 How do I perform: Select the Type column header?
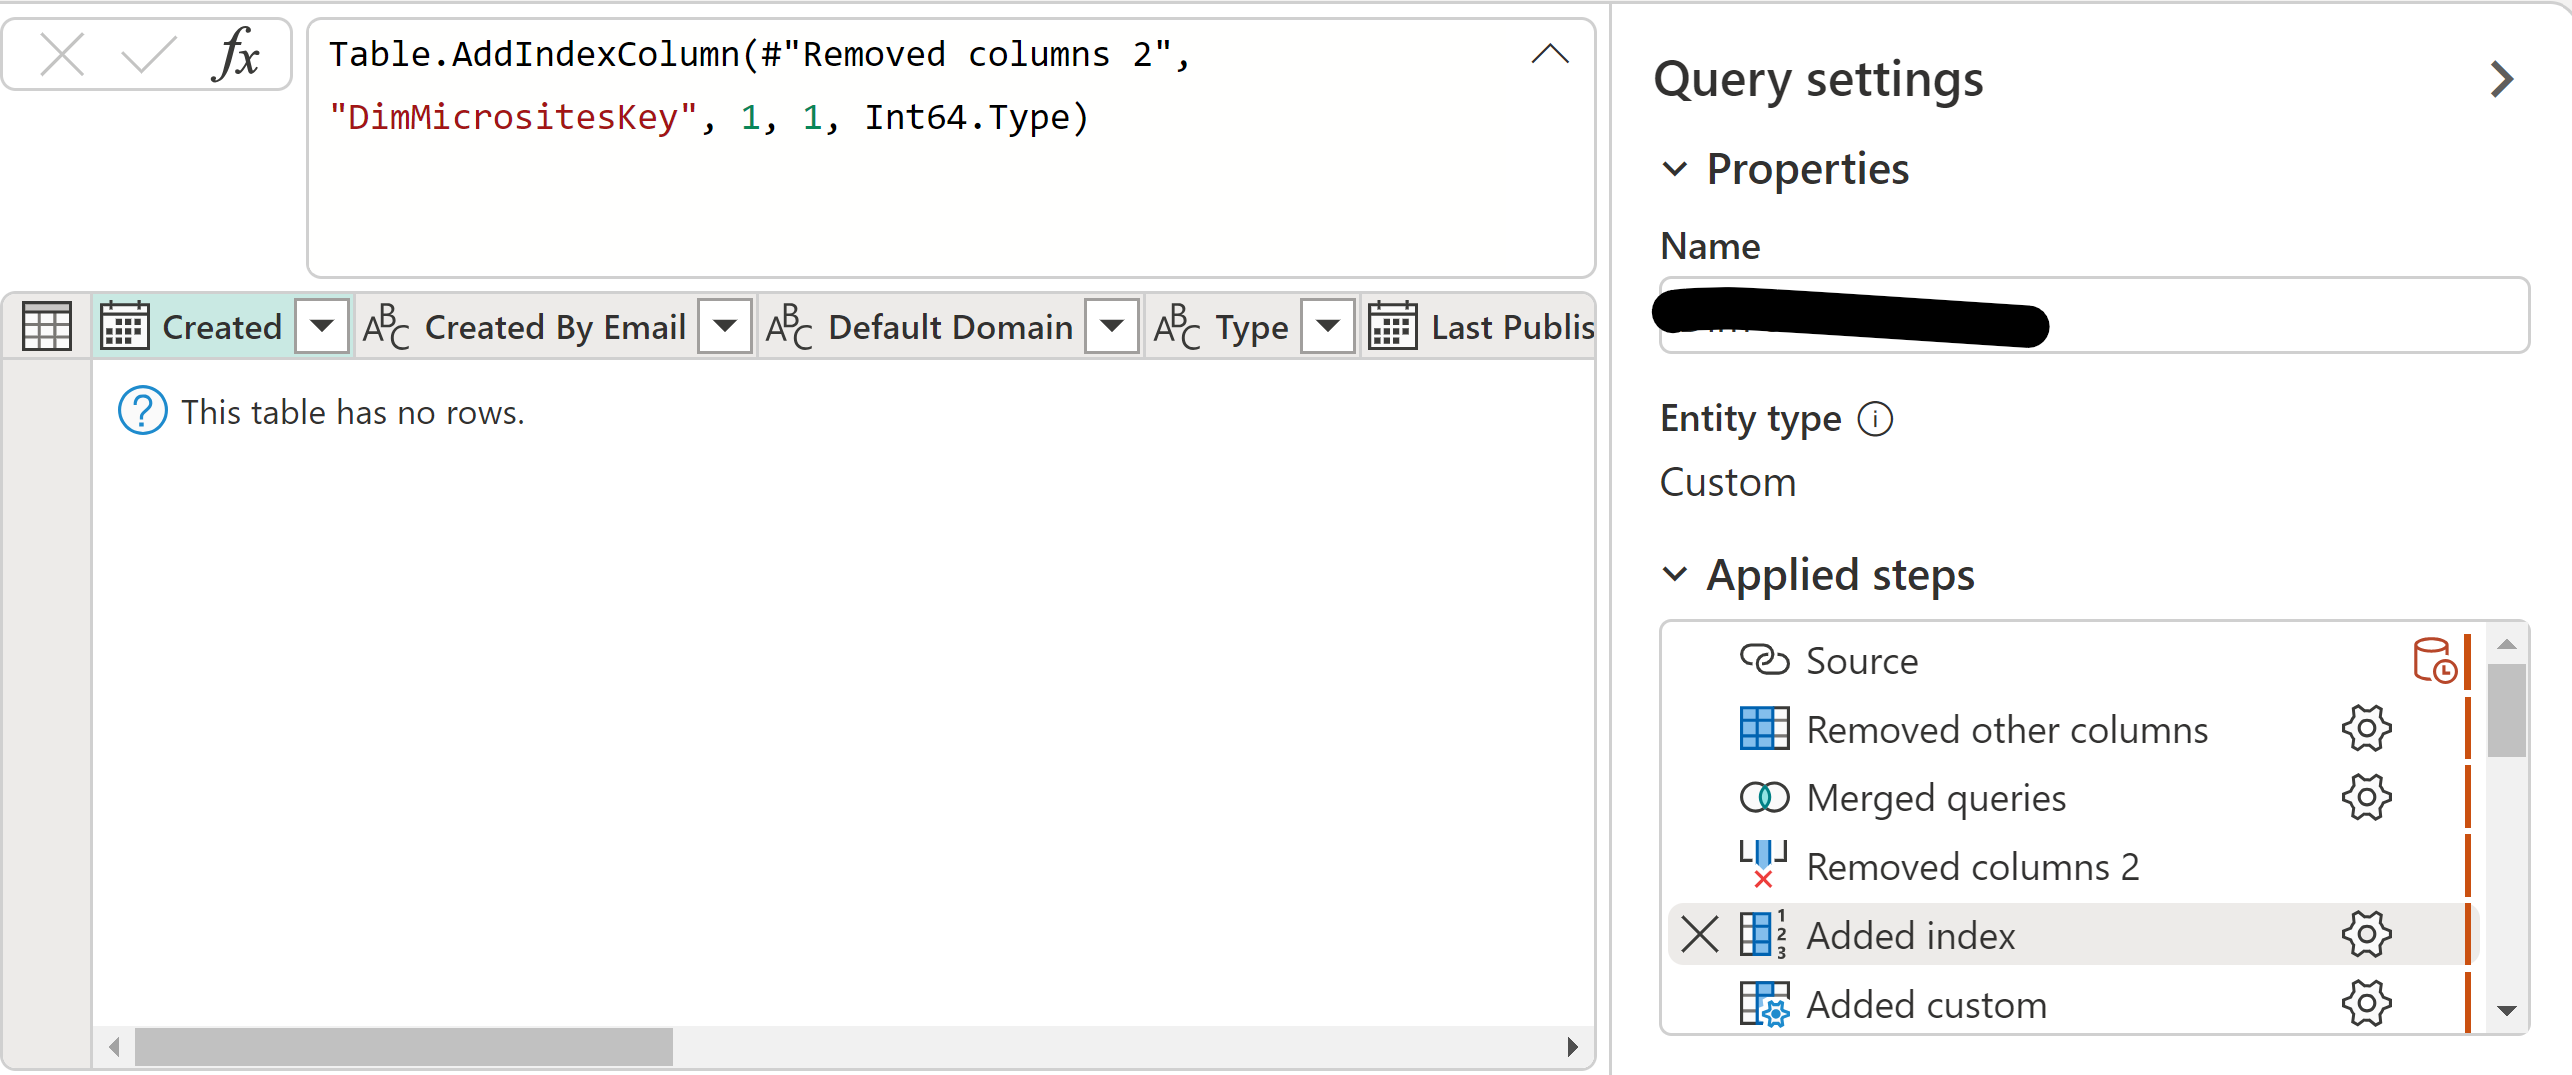point(1252,327)
